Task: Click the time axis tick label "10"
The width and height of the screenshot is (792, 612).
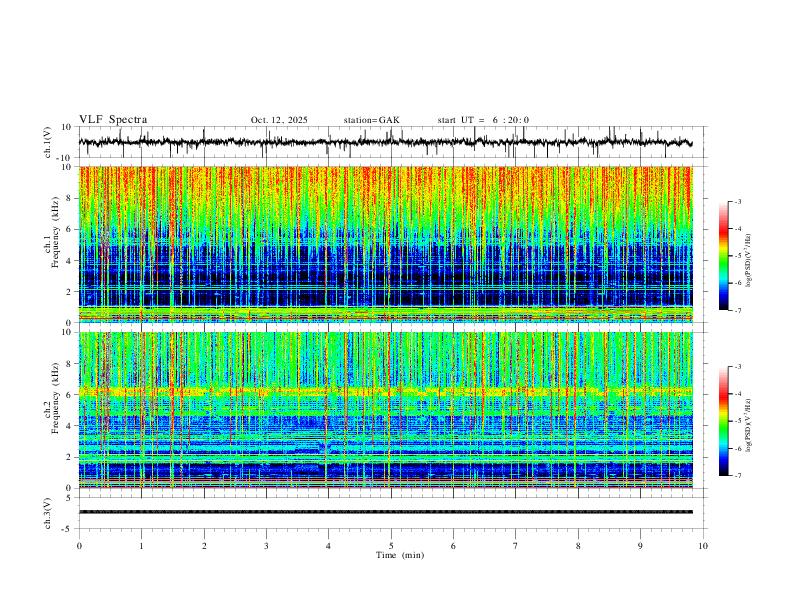Action: [x=703, y=546]
